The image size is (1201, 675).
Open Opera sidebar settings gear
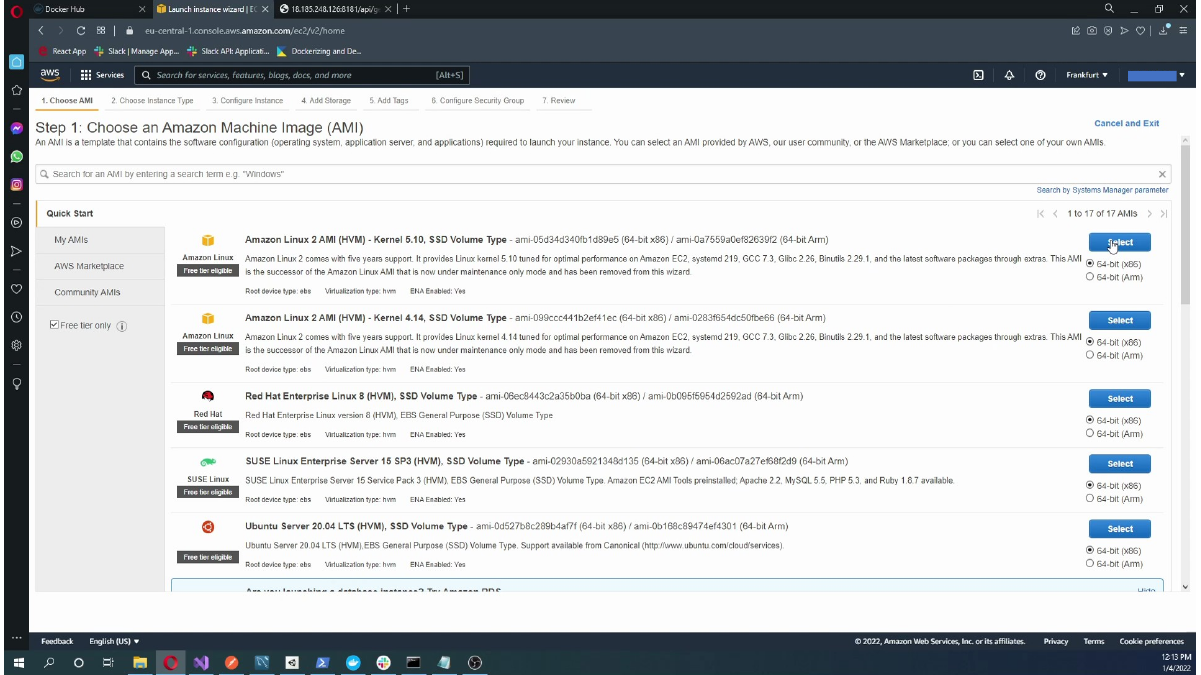(x=17, y=345)
